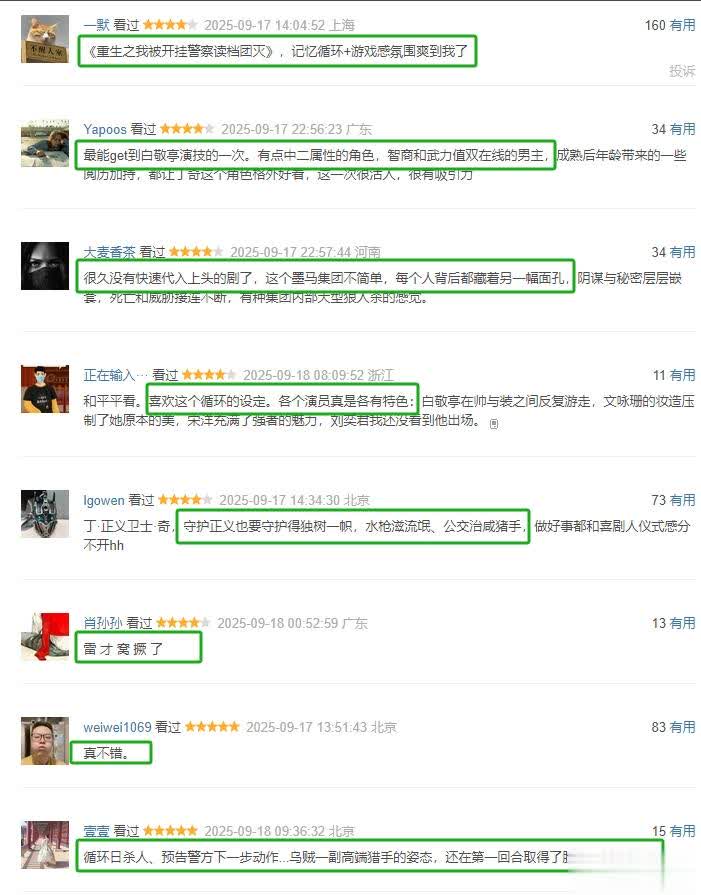Click the weiwei1069 avatar picture
Image resolution: width=701 pixels, height=895 pixels.
(x=45, y=741)
